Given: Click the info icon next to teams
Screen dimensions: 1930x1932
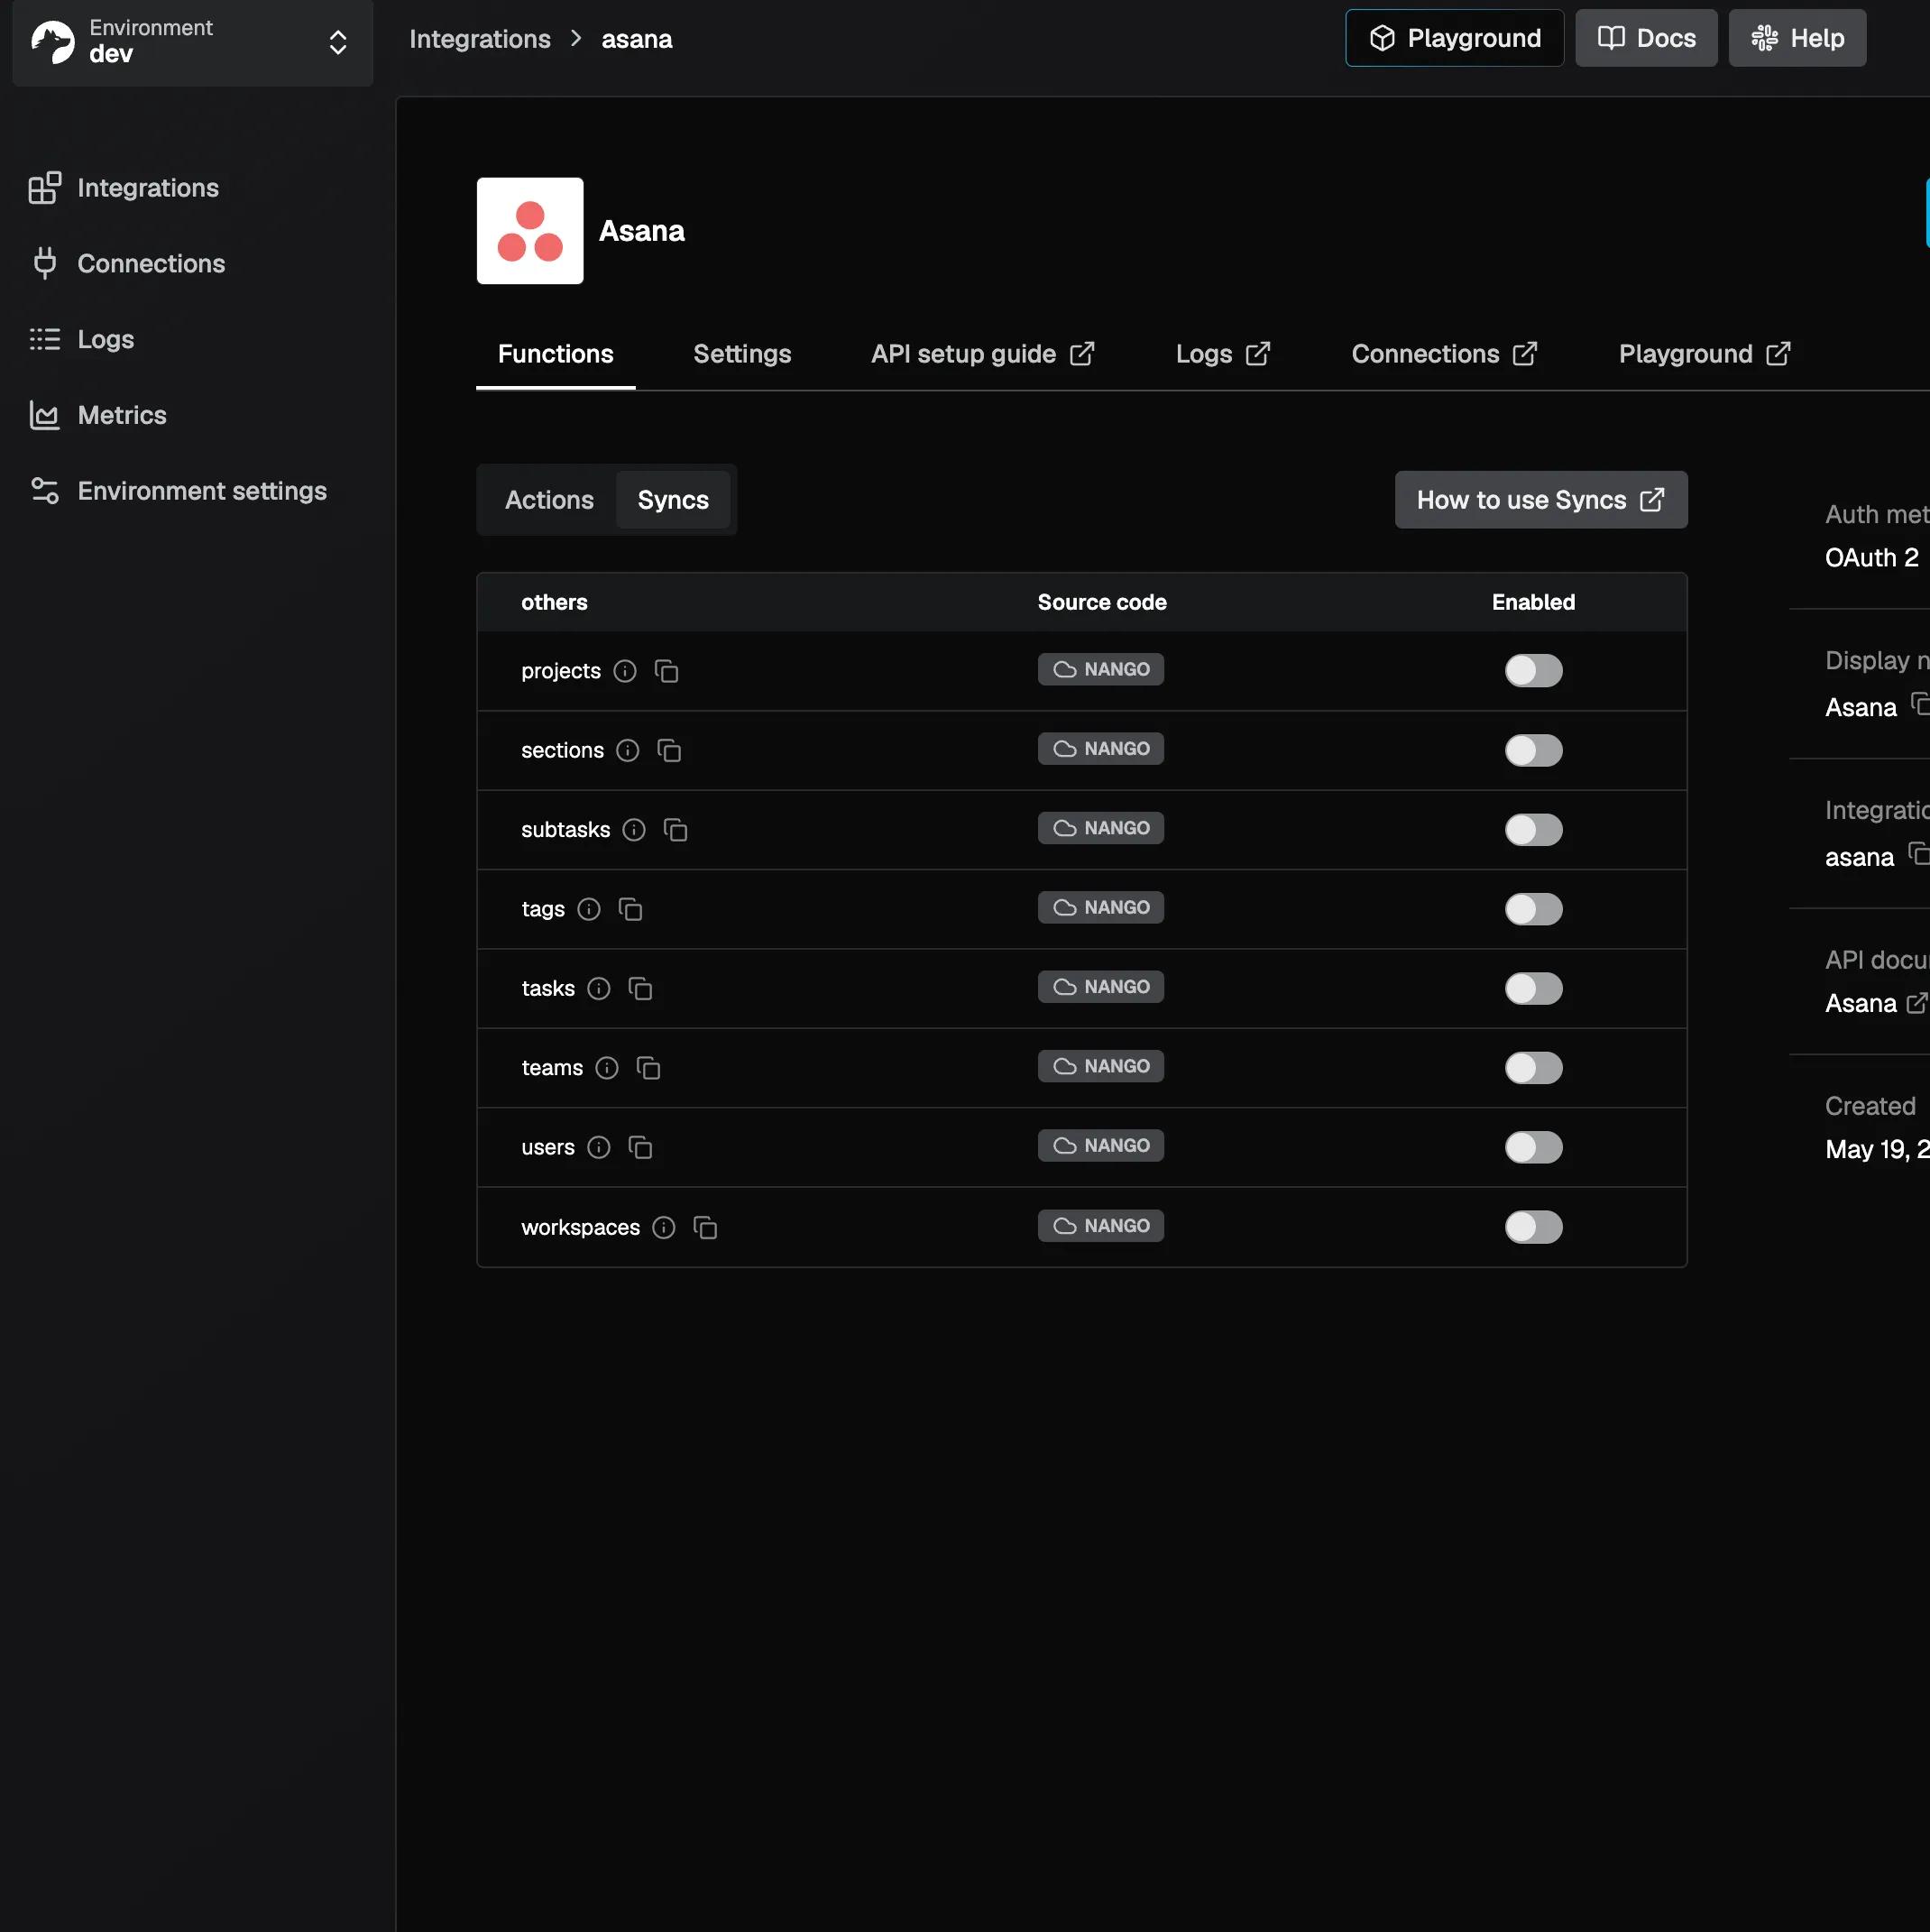Looking at the screenshot, I should point(607,1068).
